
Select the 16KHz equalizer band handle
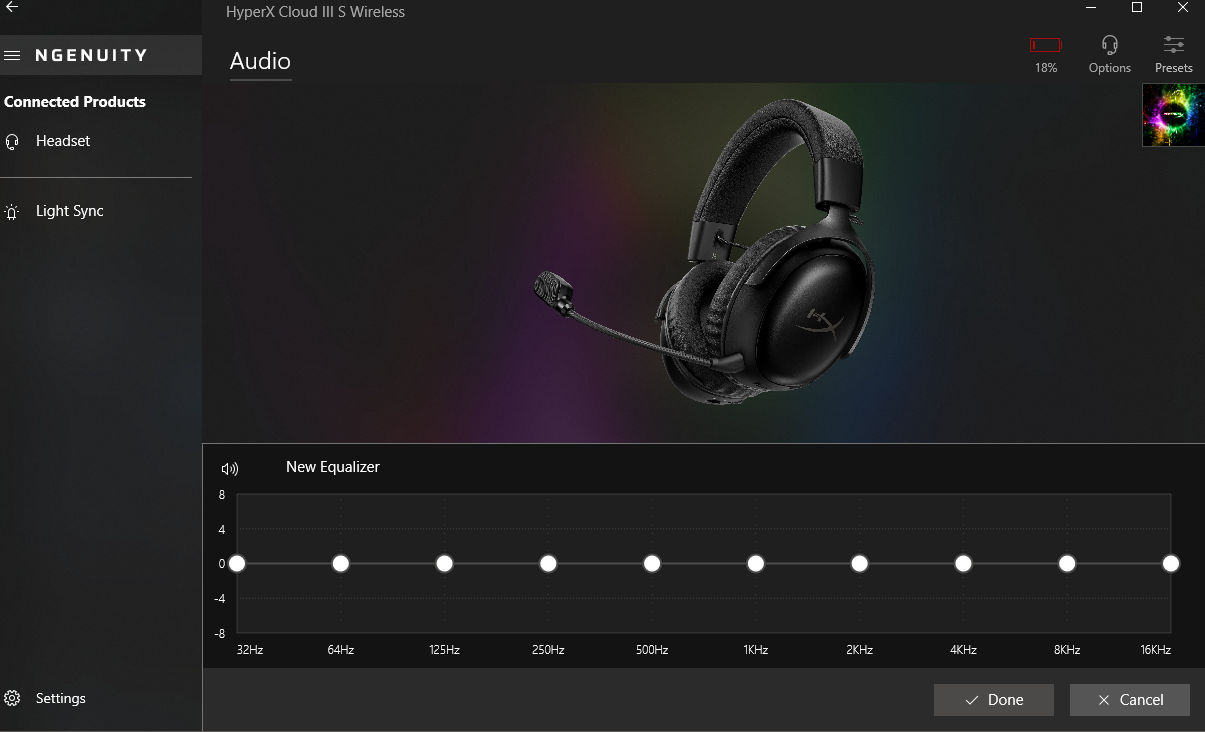pos(1171,564)
